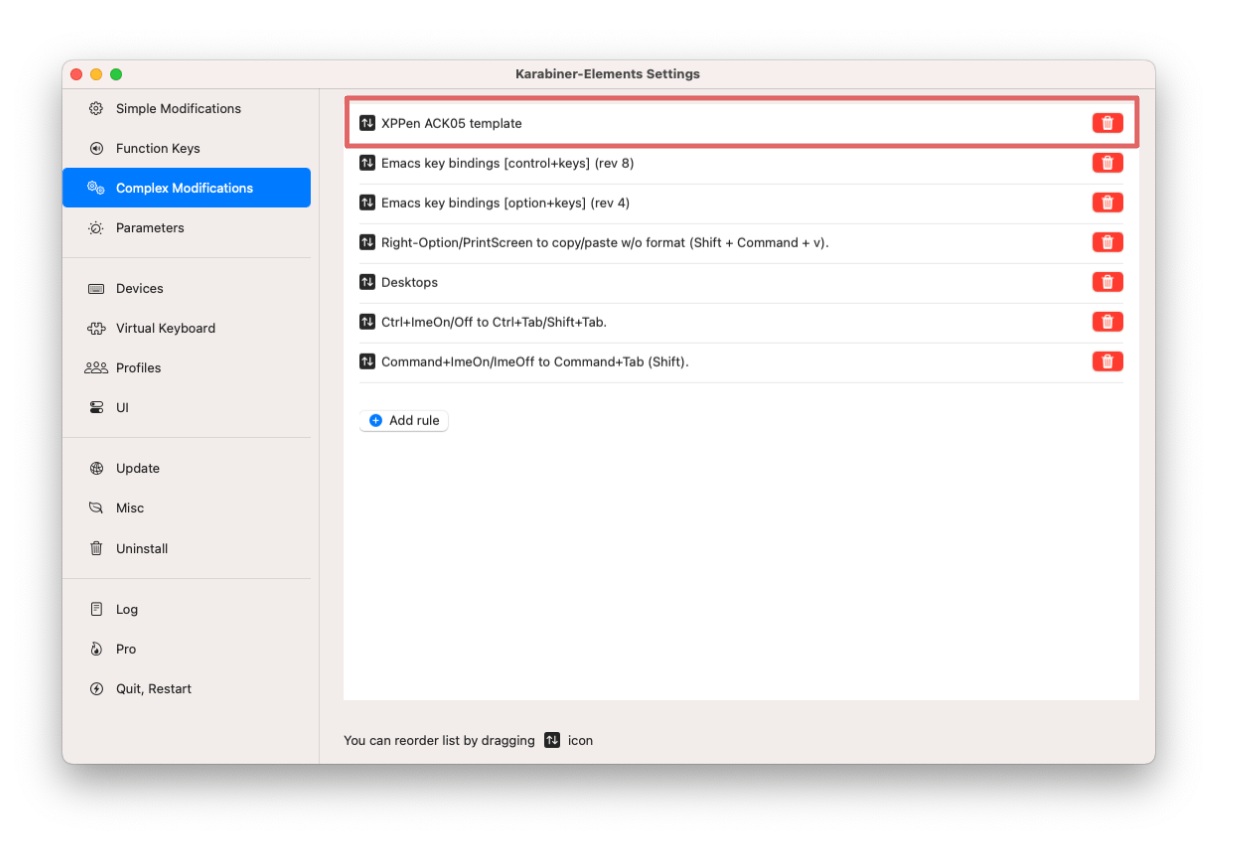Click the Log document icon

pyautogui.click(x=96, y=609)
